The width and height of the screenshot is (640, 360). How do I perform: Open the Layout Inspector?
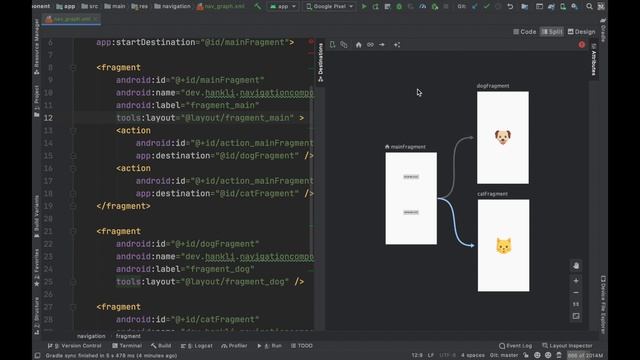coord(567,345)
